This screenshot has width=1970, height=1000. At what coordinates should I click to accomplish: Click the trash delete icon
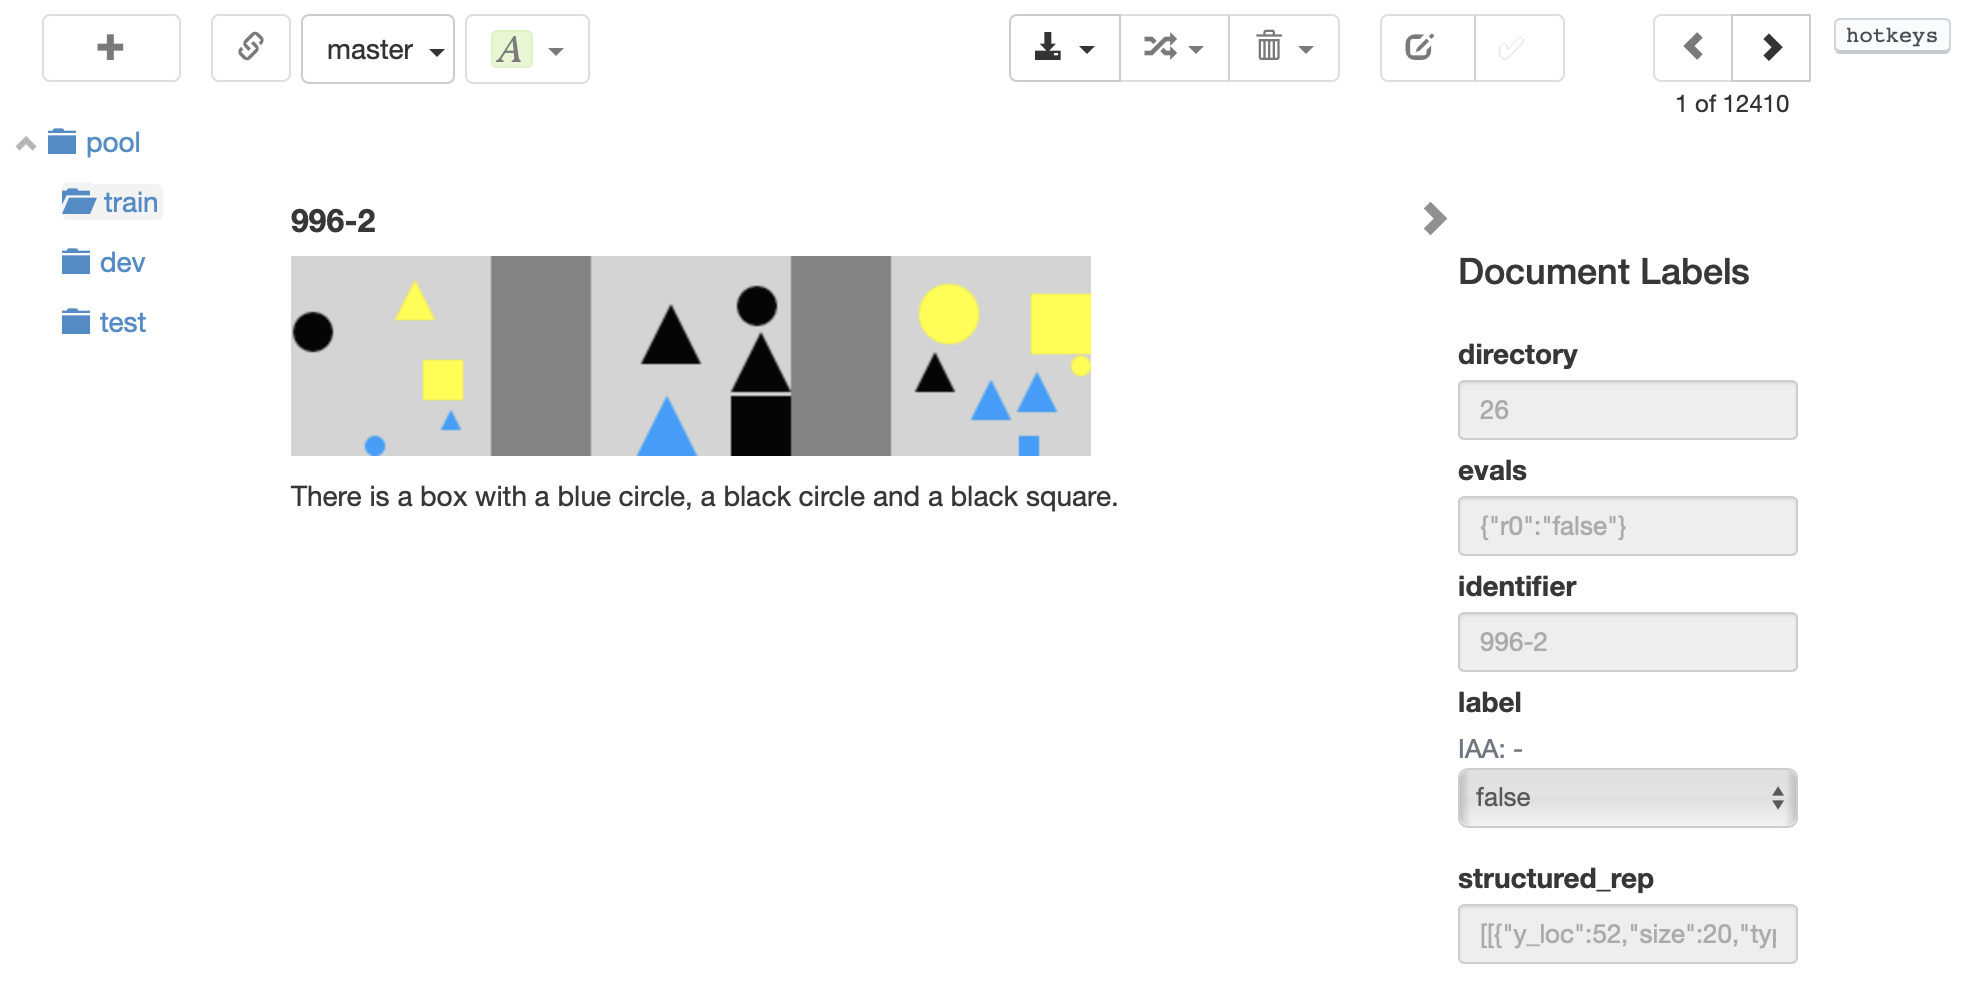pos(1284,48)
